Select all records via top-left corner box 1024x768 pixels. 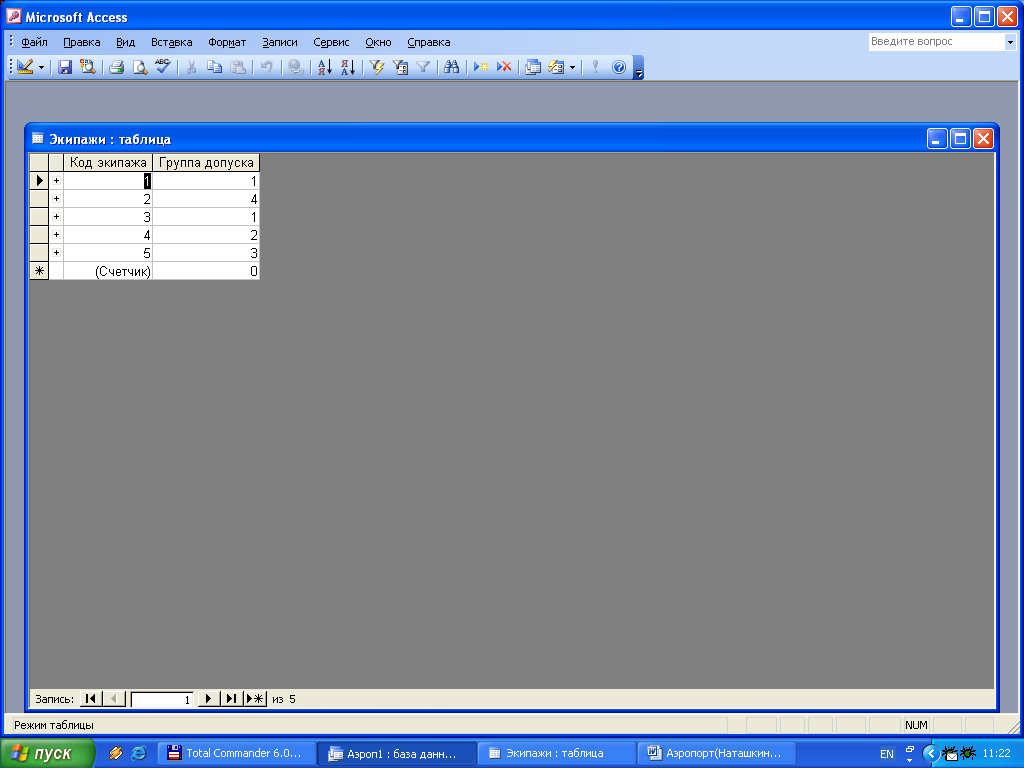tap(39, 163)
